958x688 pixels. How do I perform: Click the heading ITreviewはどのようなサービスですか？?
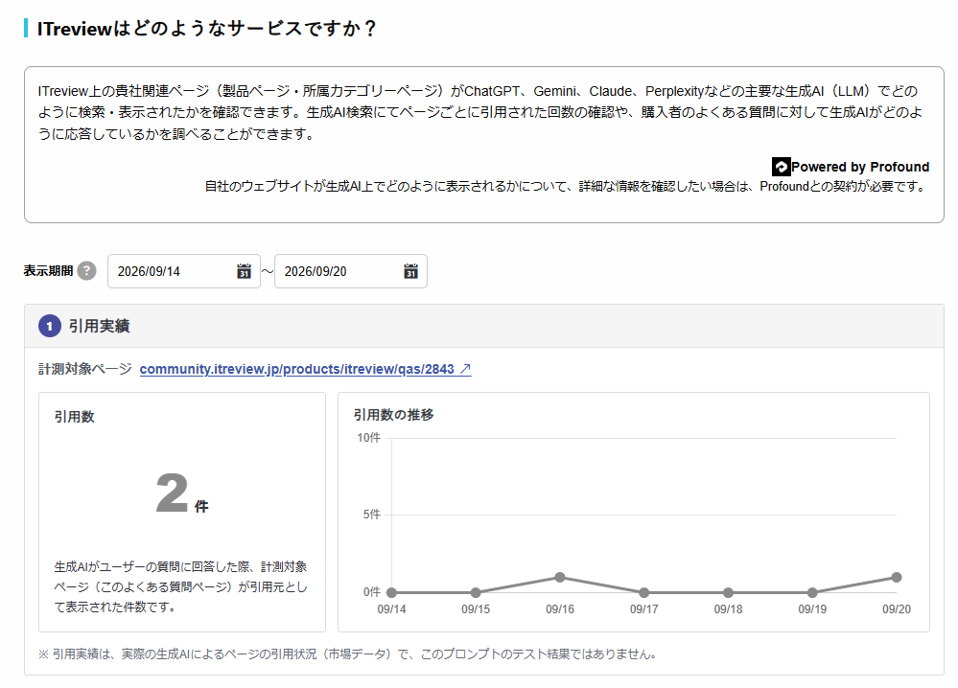click(x=207, y=29)
